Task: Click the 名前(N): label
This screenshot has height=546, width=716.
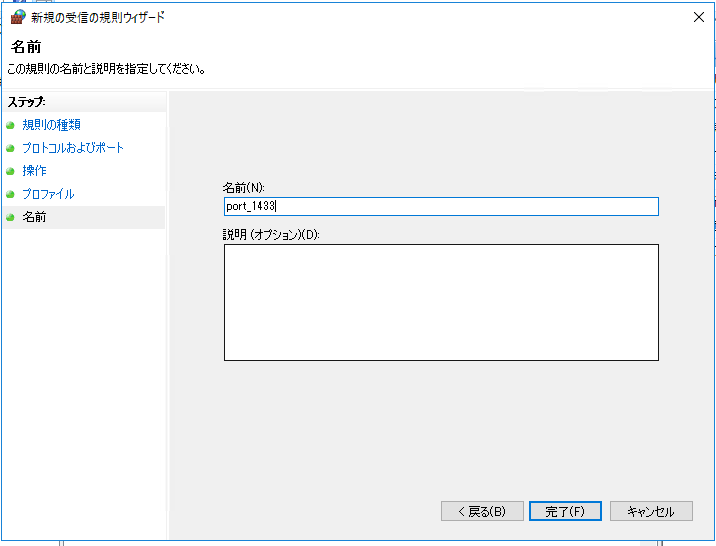Action: pyautogui.click(x=243, y=188)
